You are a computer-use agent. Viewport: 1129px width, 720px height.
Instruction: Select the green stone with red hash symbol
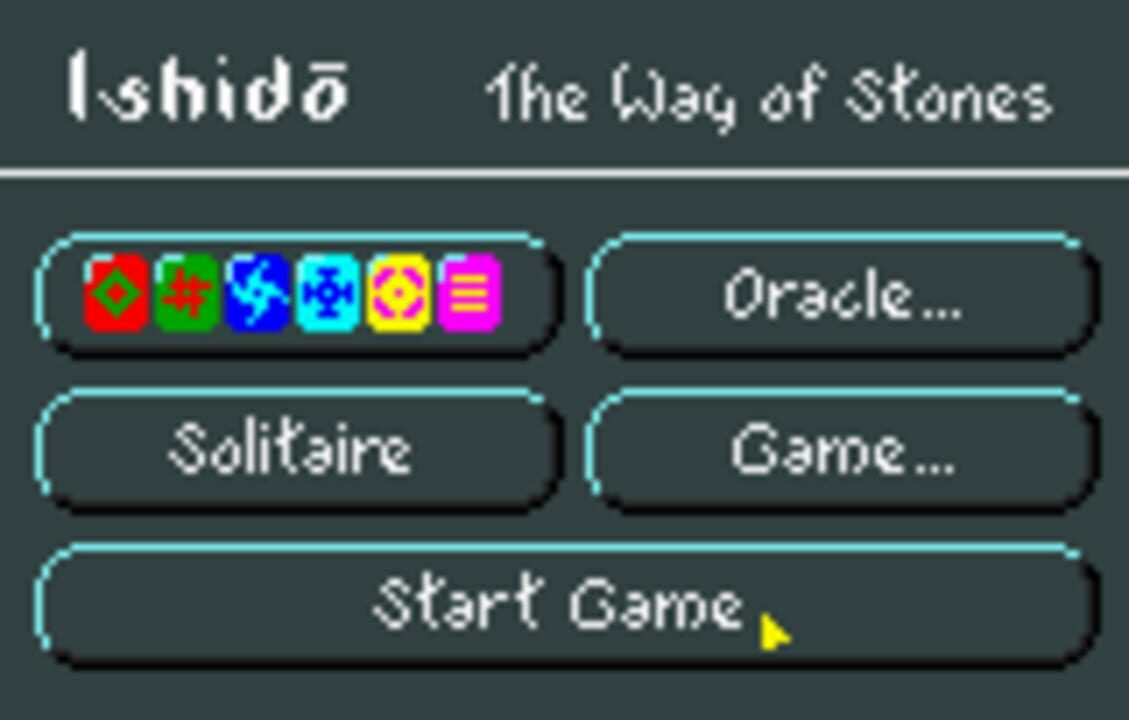(187, 292)
